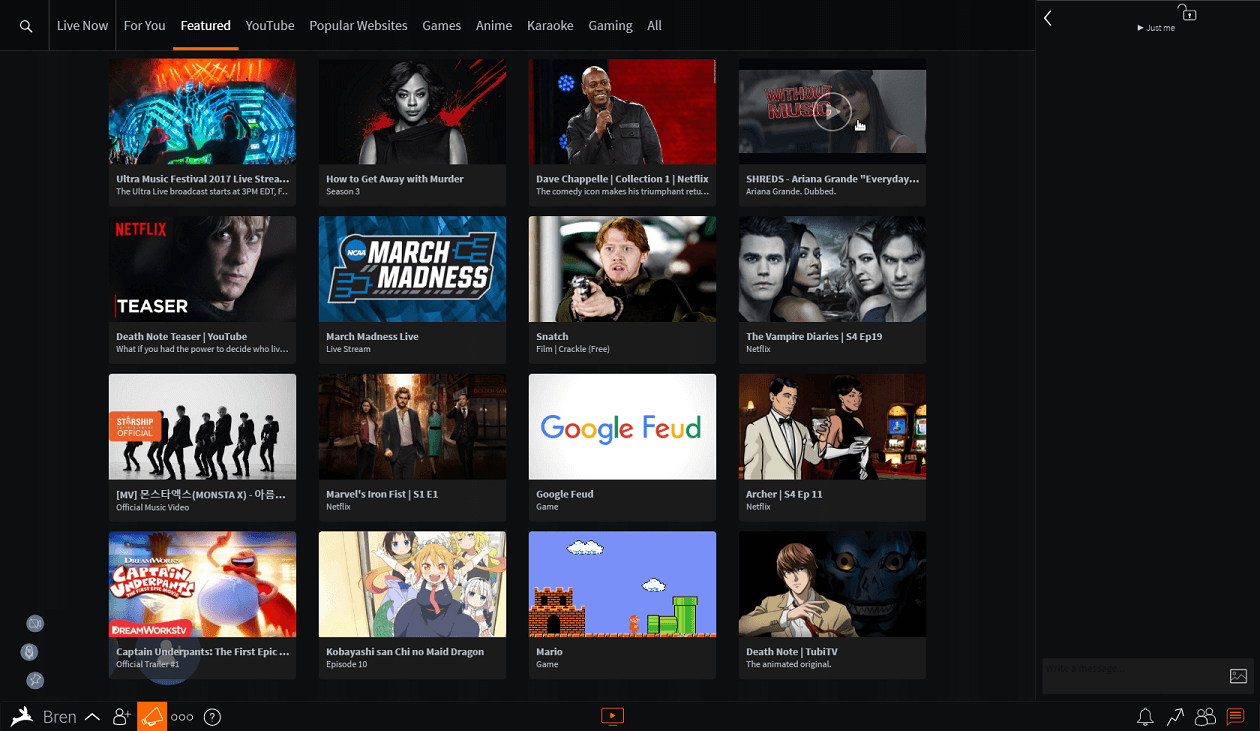The width and height of the screenshot is (1260, 731).
Task: Click 'Death Note Teaser | YouTube' title
Action: point(181,337)
